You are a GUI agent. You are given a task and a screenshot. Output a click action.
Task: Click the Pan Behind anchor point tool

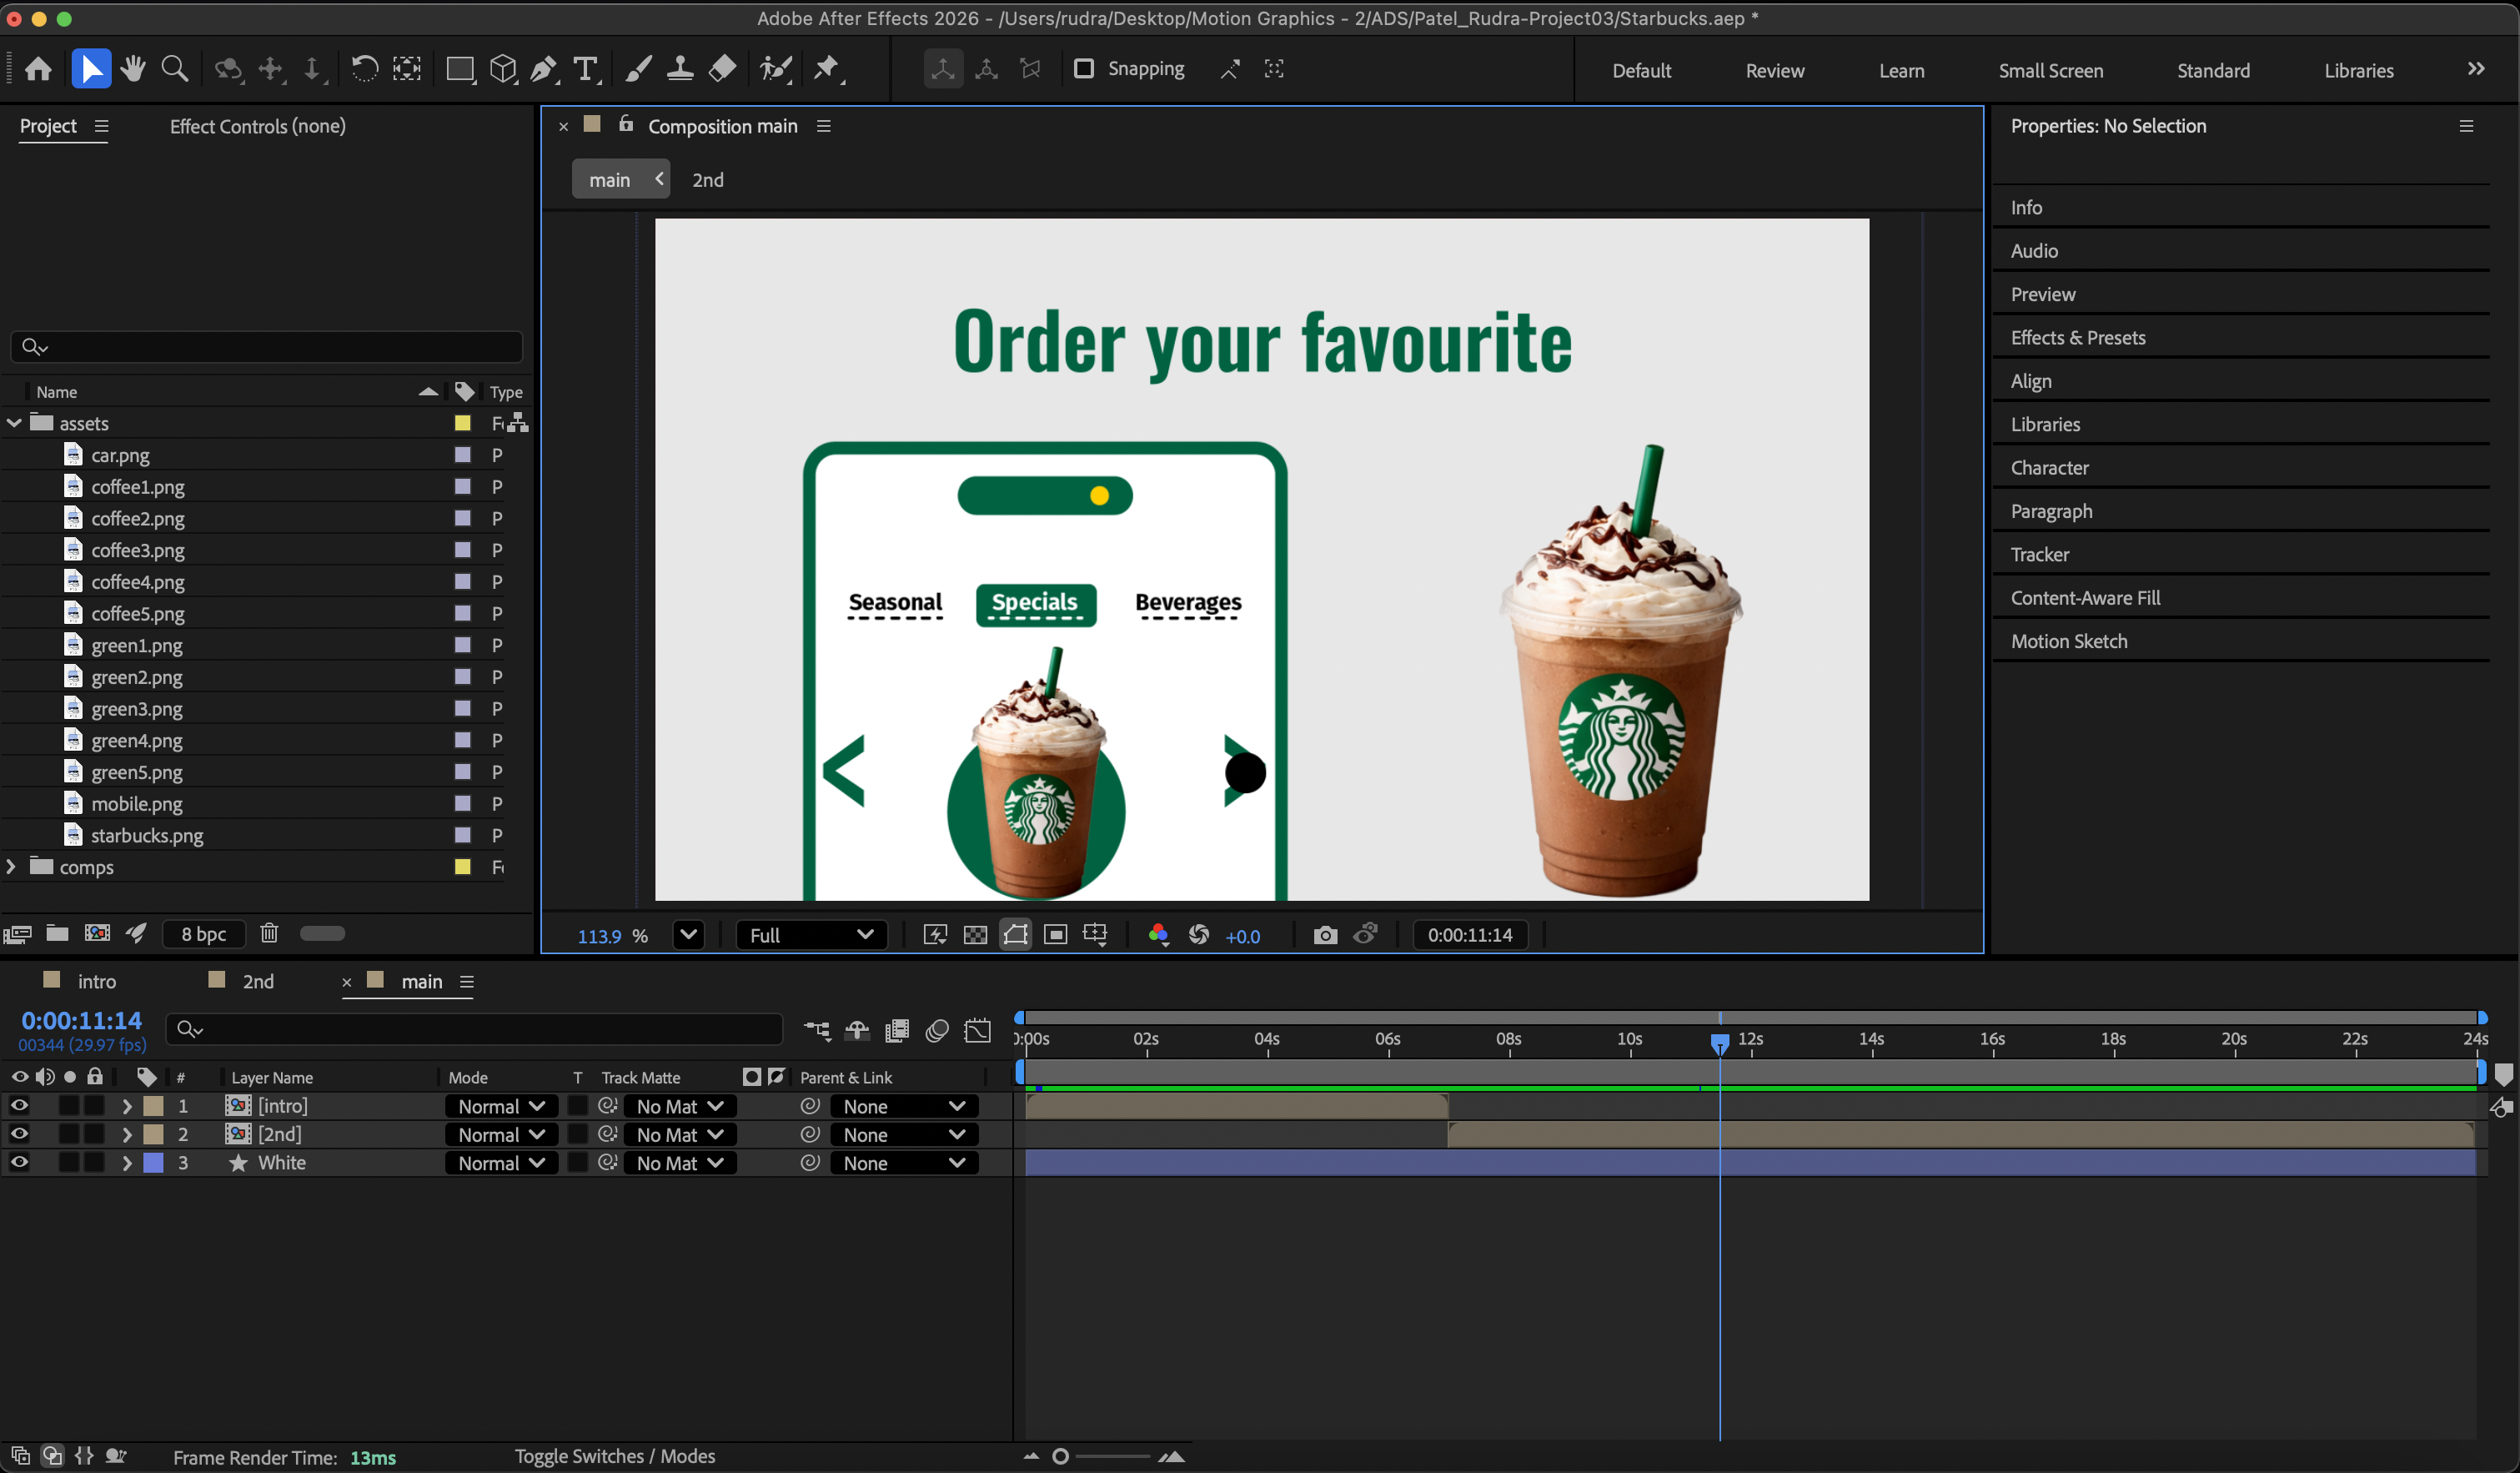click(406, 69)
